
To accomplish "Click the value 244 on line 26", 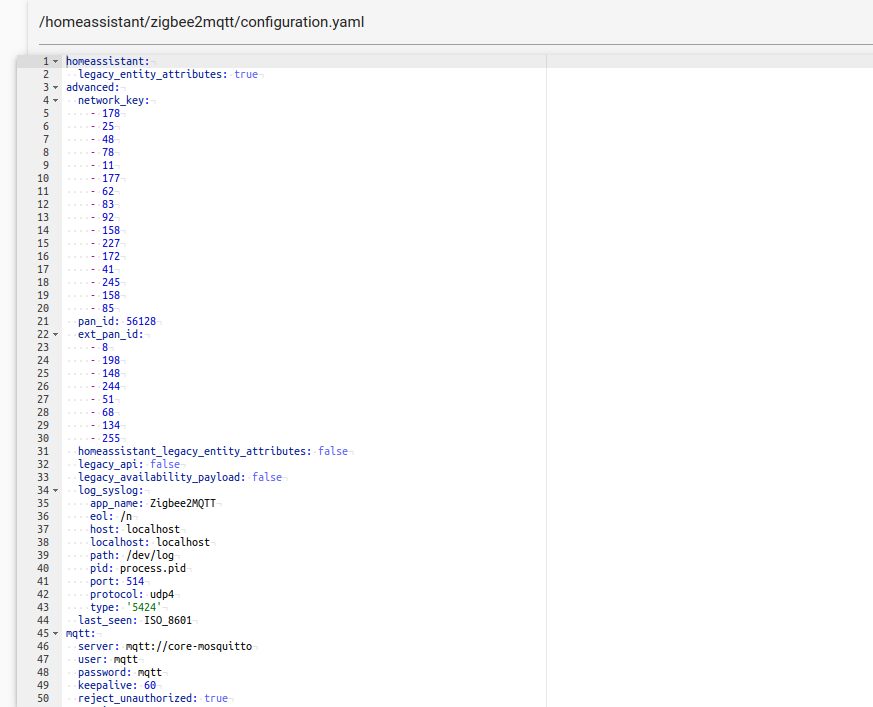I will (x=111, y=386).
